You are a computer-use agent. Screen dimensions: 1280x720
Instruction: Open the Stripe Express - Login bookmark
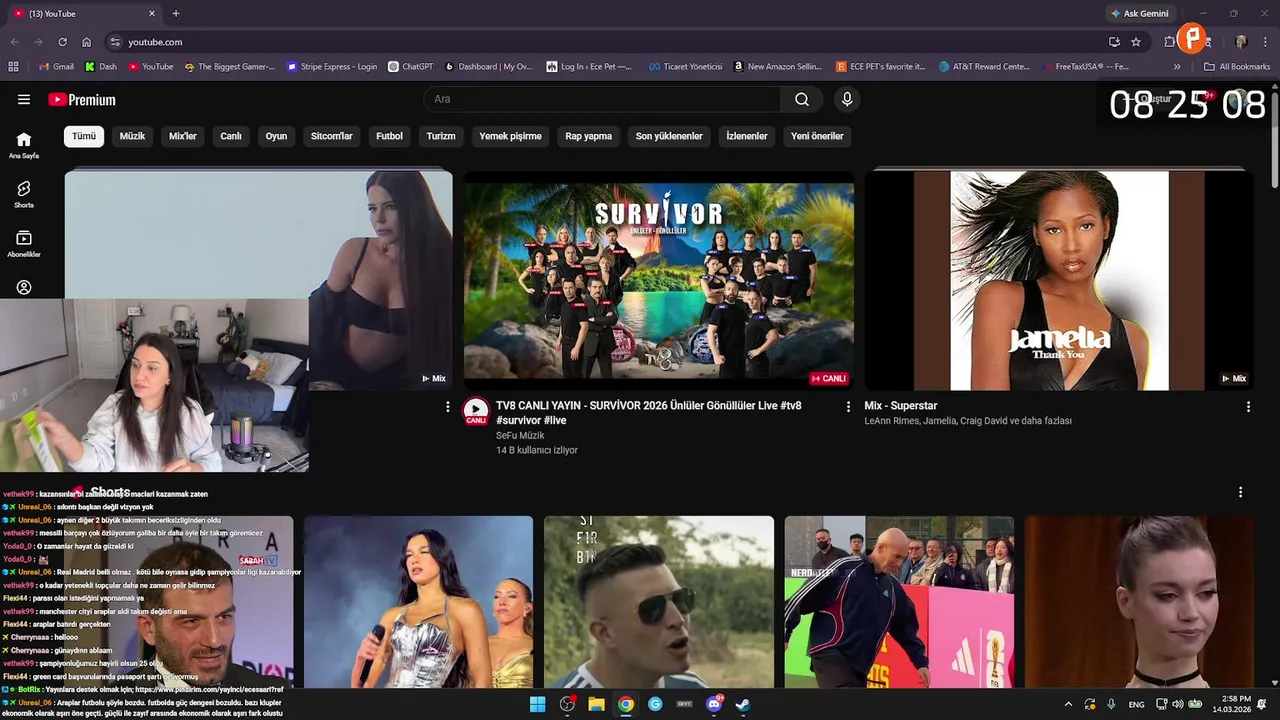332,67
